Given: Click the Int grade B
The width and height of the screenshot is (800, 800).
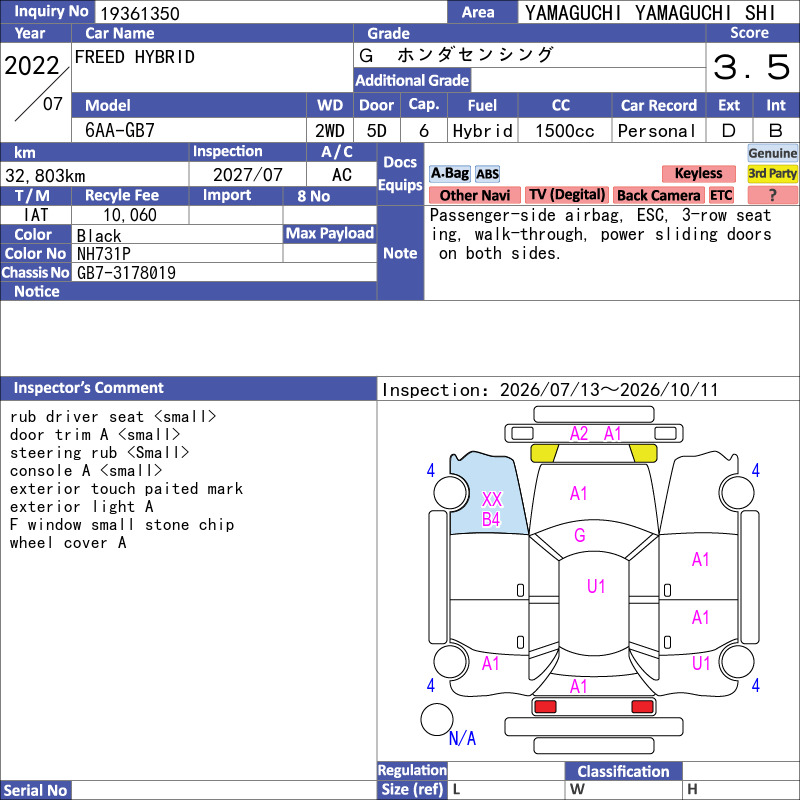Looking at the screenshot, I should click(x=776, y=131).
